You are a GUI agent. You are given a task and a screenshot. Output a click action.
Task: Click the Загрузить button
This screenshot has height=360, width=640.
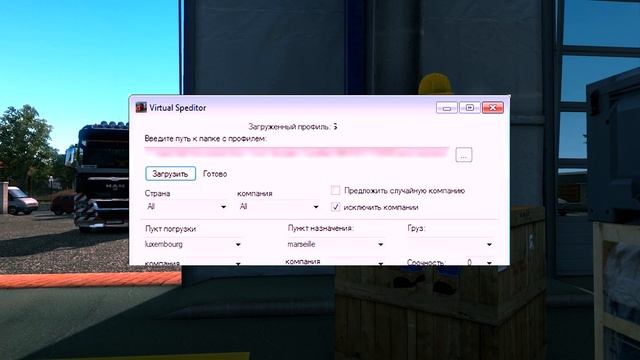pyautogui.click(x=170, y=173)
